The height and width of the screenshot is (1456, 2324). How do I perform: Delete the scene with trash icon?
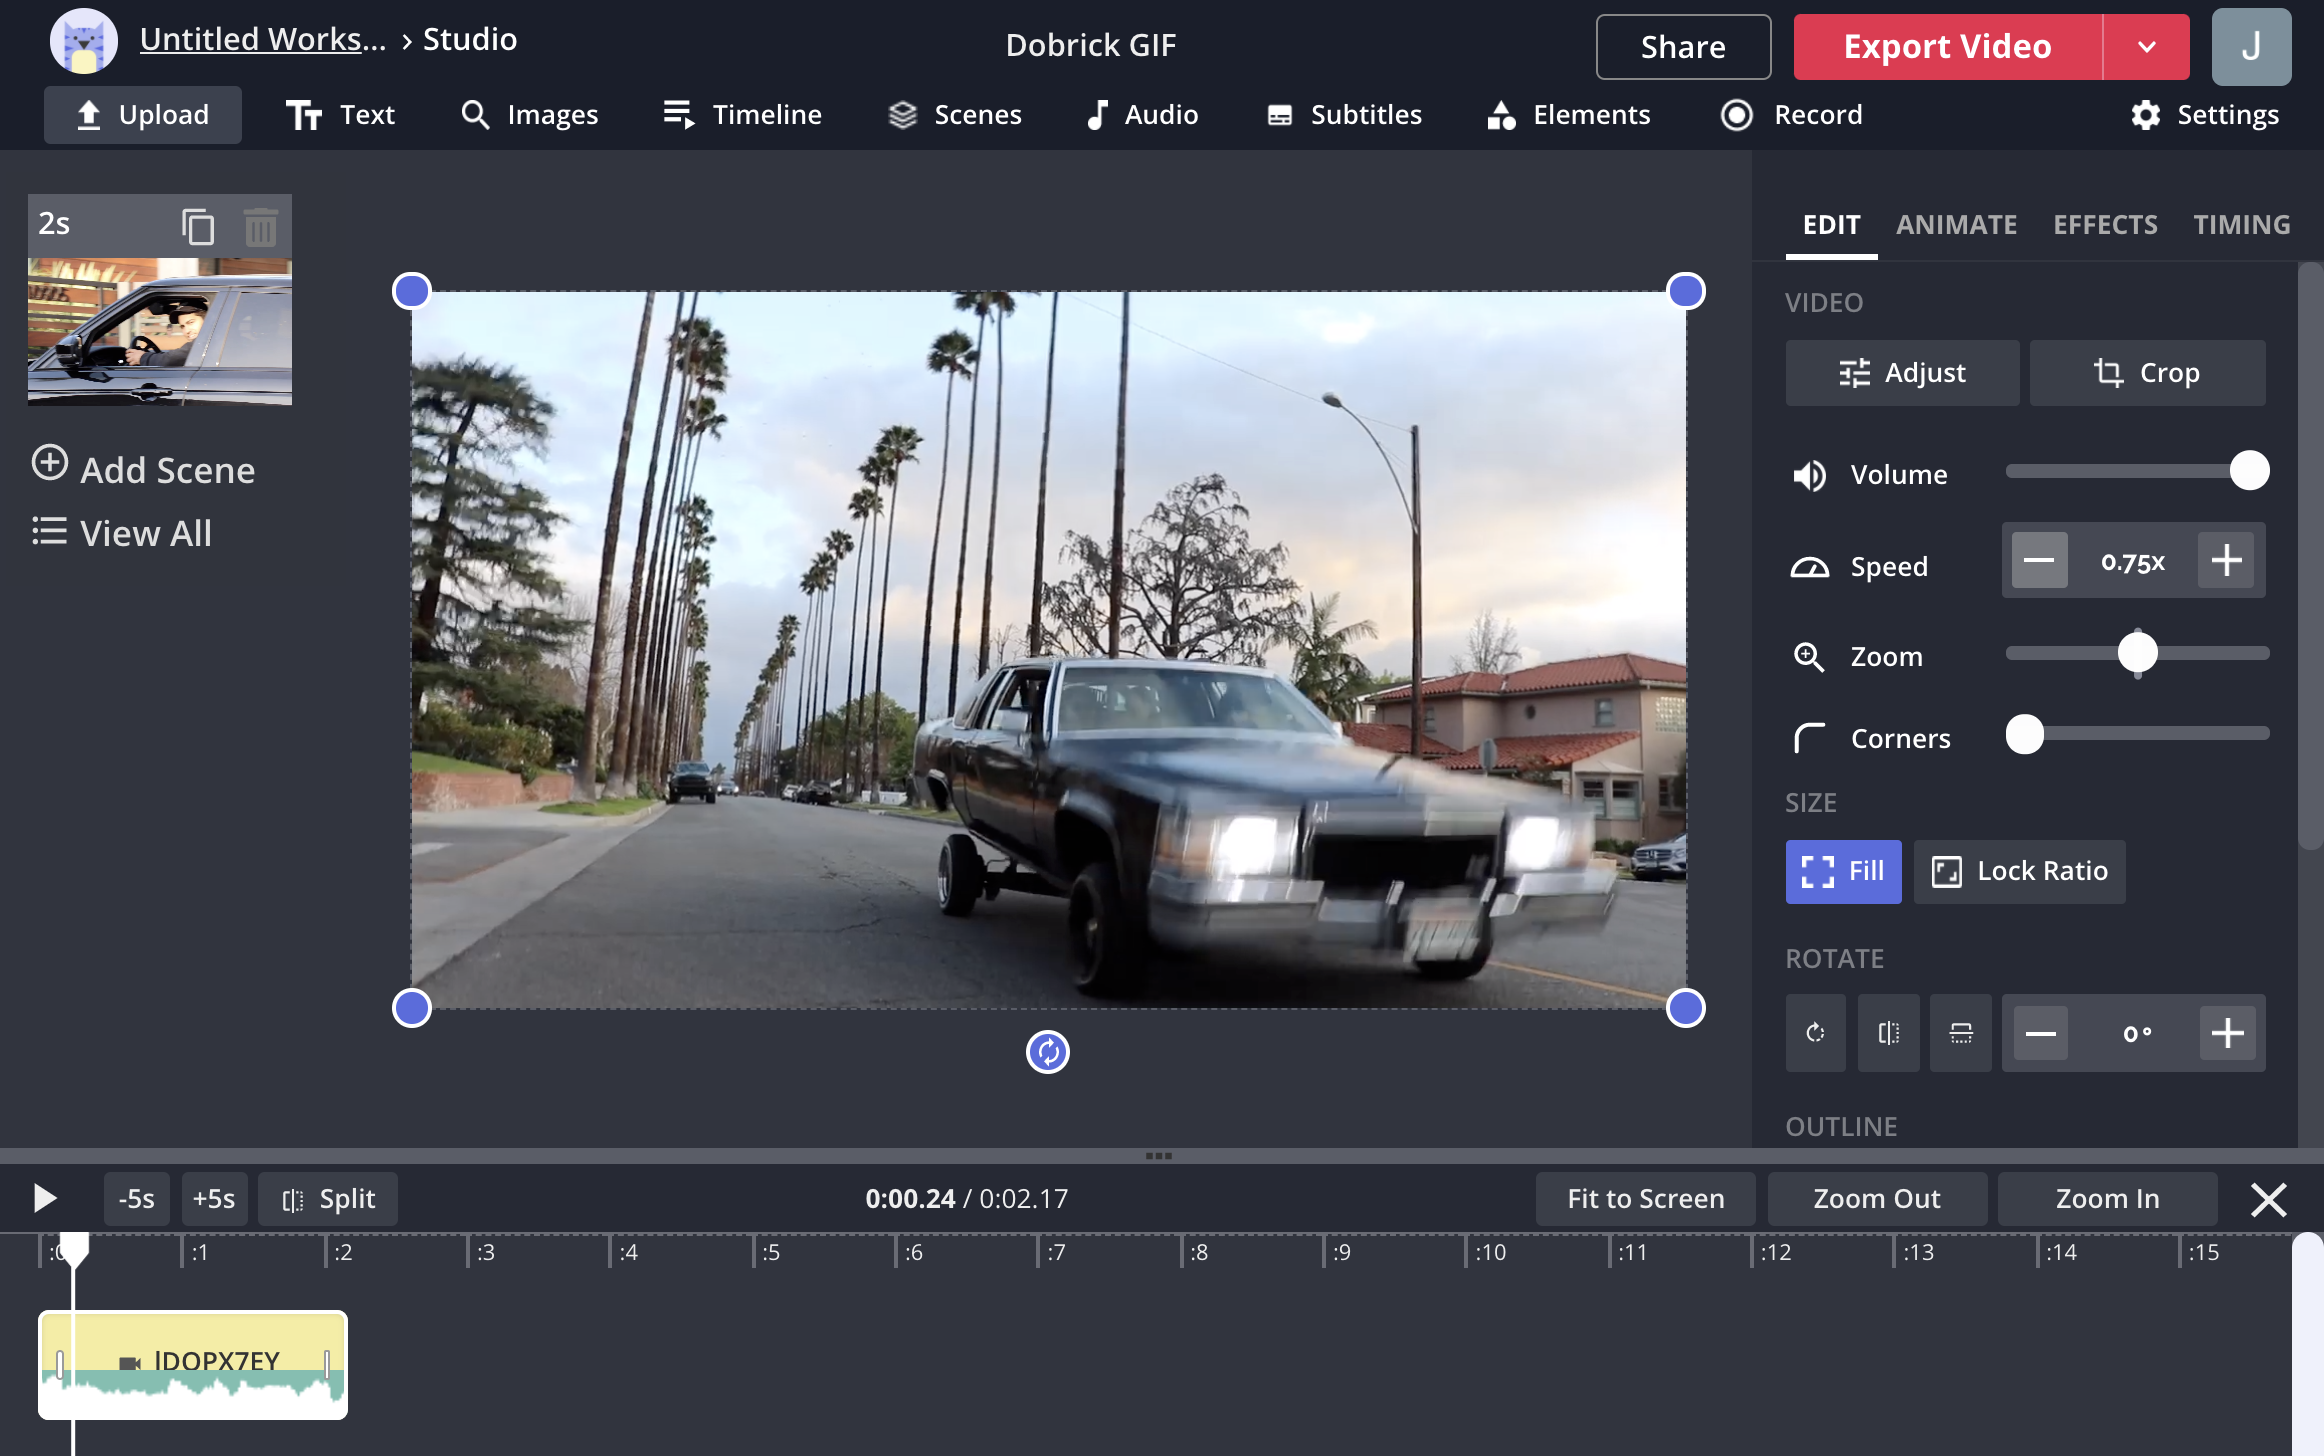click(260, 226)
